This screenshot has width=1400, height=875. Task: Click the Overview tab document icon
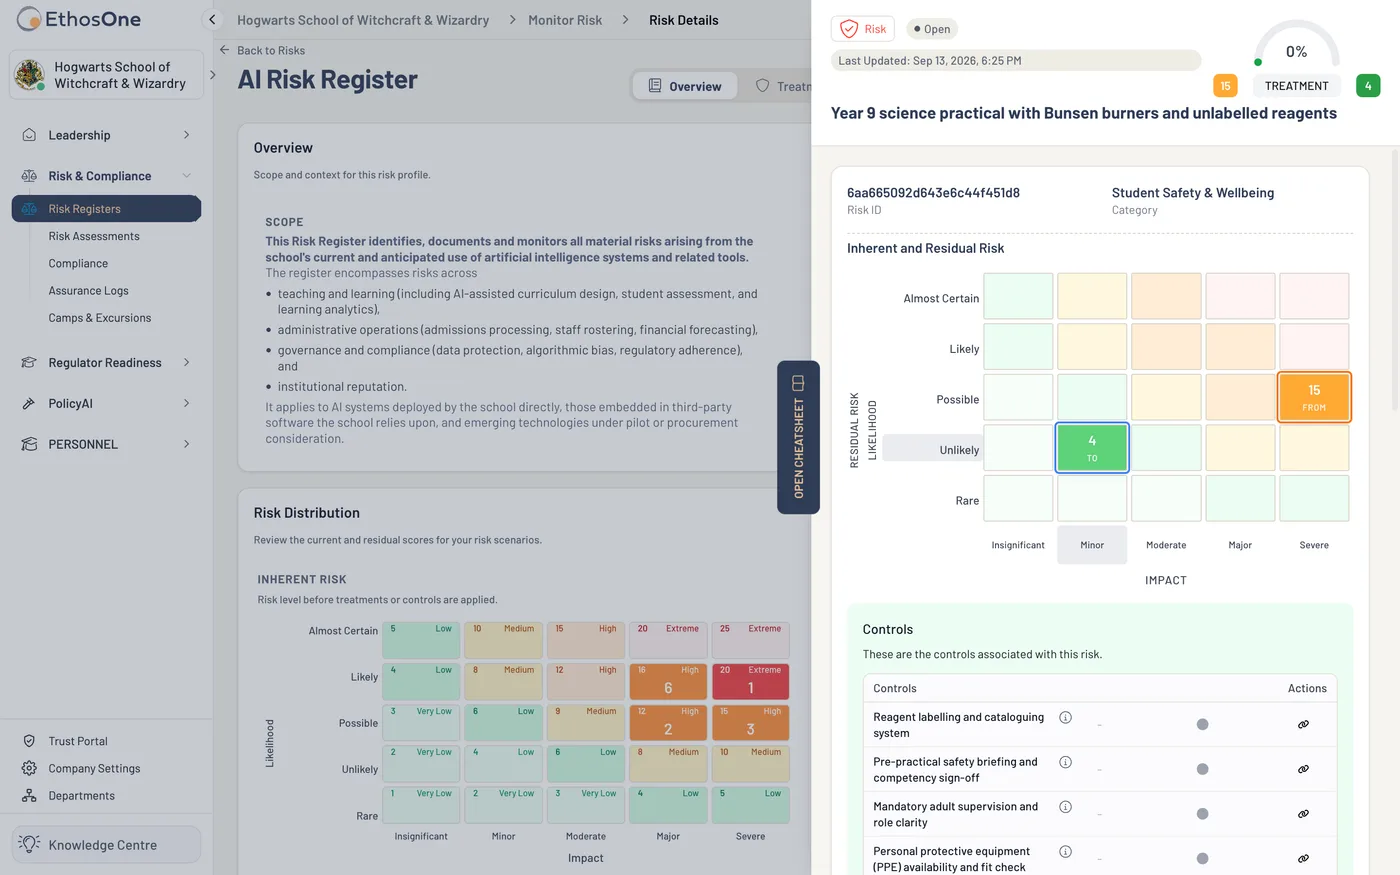[x=655, y=86]
